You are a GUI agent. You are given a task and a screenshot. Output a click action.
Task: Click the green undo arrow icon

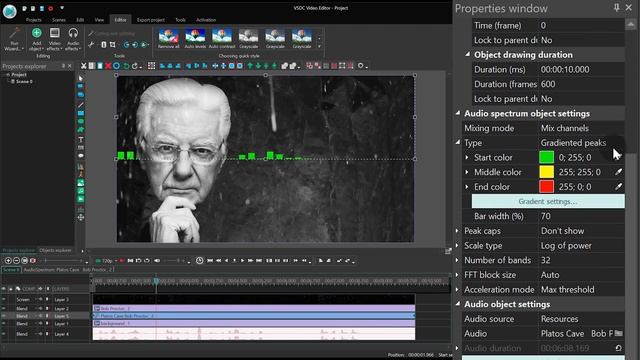pyautogui.click(x=126, y=66)
